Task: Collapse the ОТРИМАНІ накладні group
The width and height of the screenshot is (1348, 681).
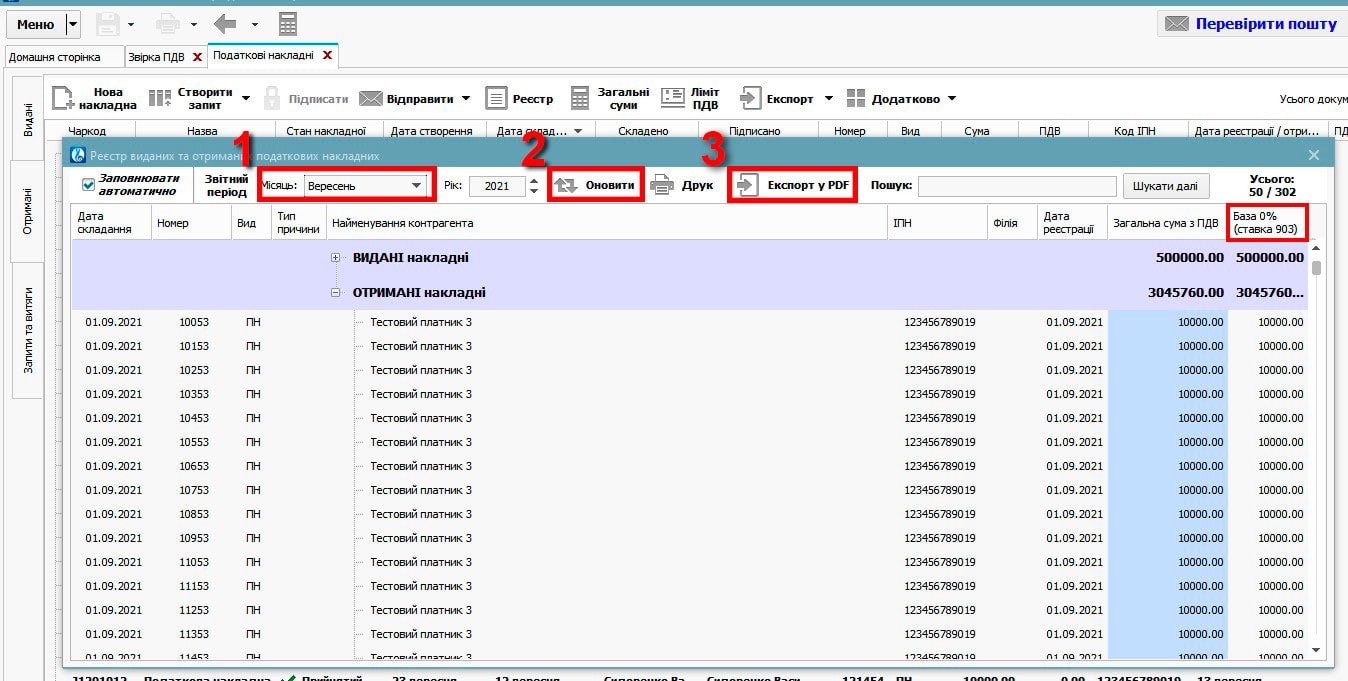Action: 336,293
